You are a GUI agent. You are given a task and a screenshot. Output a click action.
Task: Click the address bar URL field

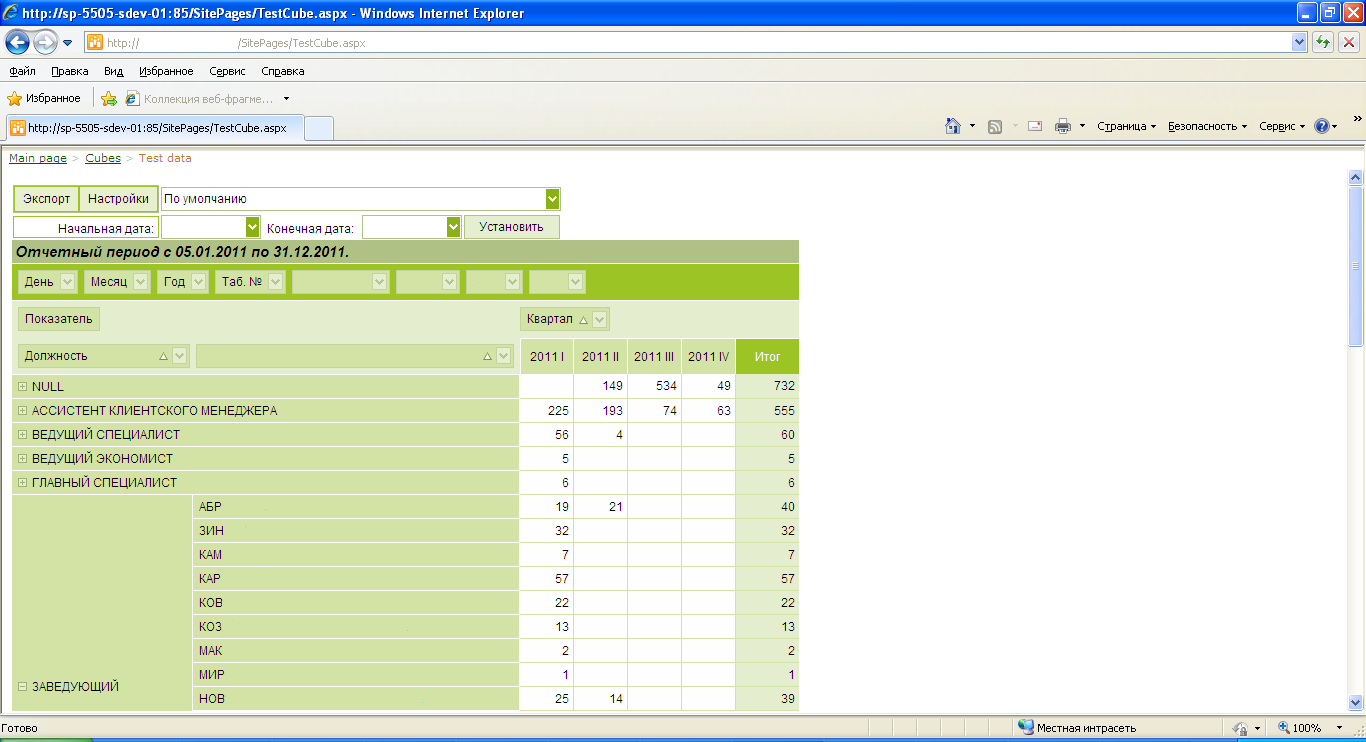click(x=690, y=43)
